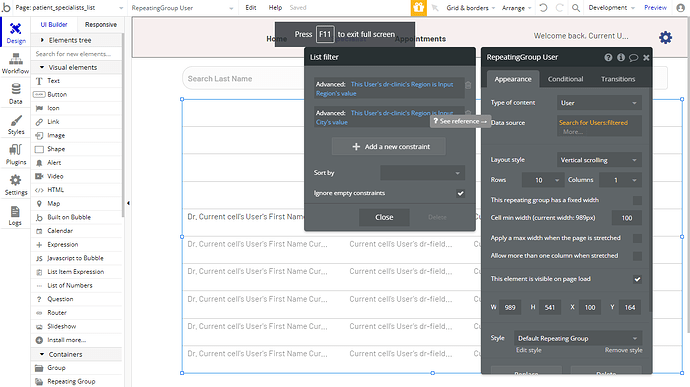
Task: Switch to the Transitions tab
Action: pyautogui.click(x=618, y=79)
